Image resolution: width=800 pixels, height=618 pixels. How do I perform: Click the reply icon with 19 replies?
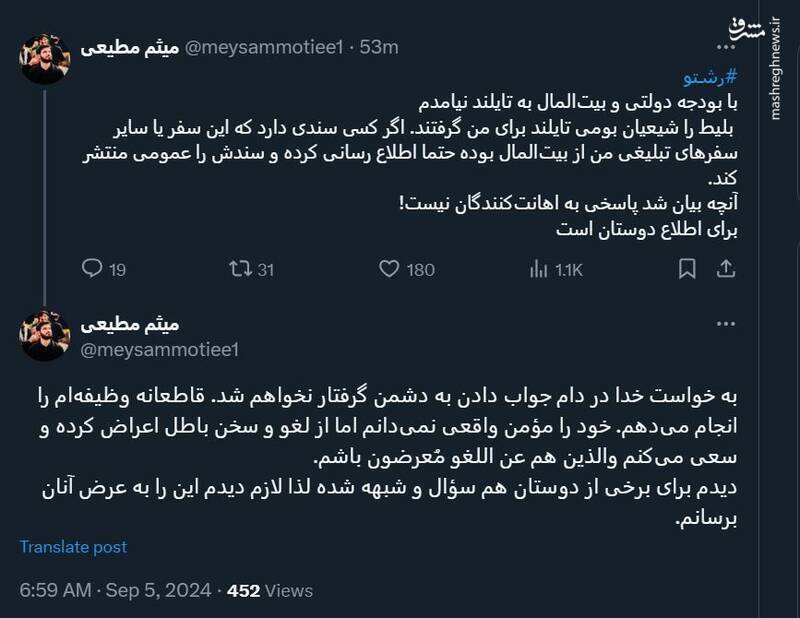click(91, 269)
